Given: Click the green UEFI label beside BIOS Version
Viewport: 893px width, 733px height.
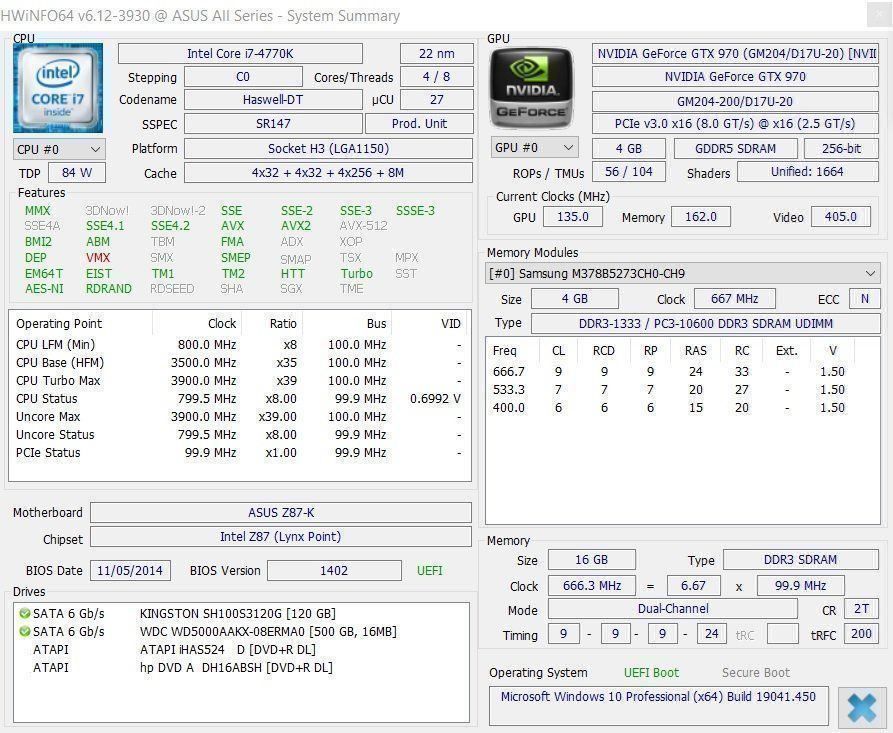Looking at the screenshot, I should point(429,571).
